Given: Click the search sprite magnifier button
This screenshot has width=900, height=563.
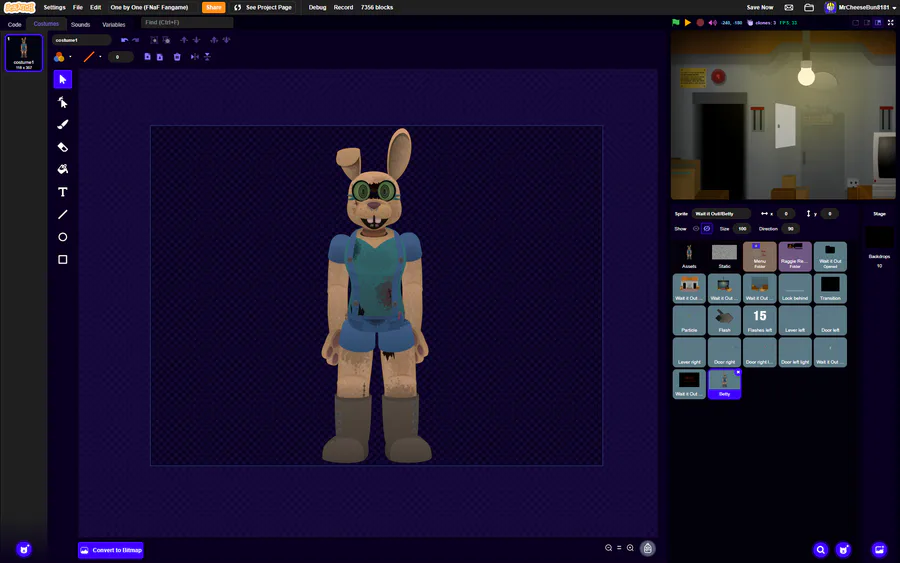Looking at the screenshot, I should [x=821, y=550].
